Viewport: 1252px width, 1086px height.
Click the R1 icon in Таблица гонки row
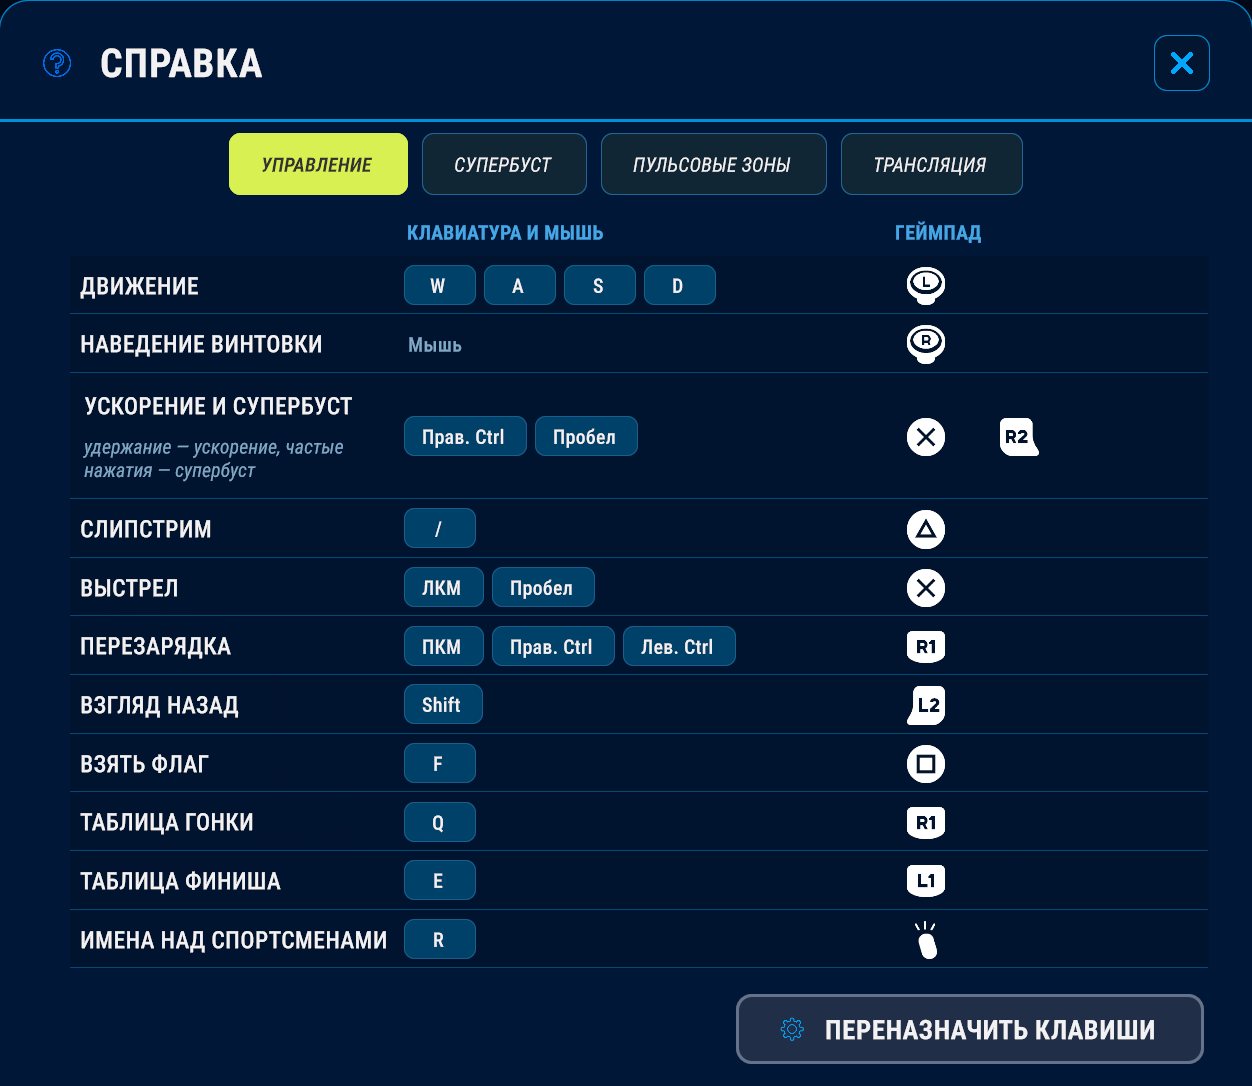tap(926, 822)
